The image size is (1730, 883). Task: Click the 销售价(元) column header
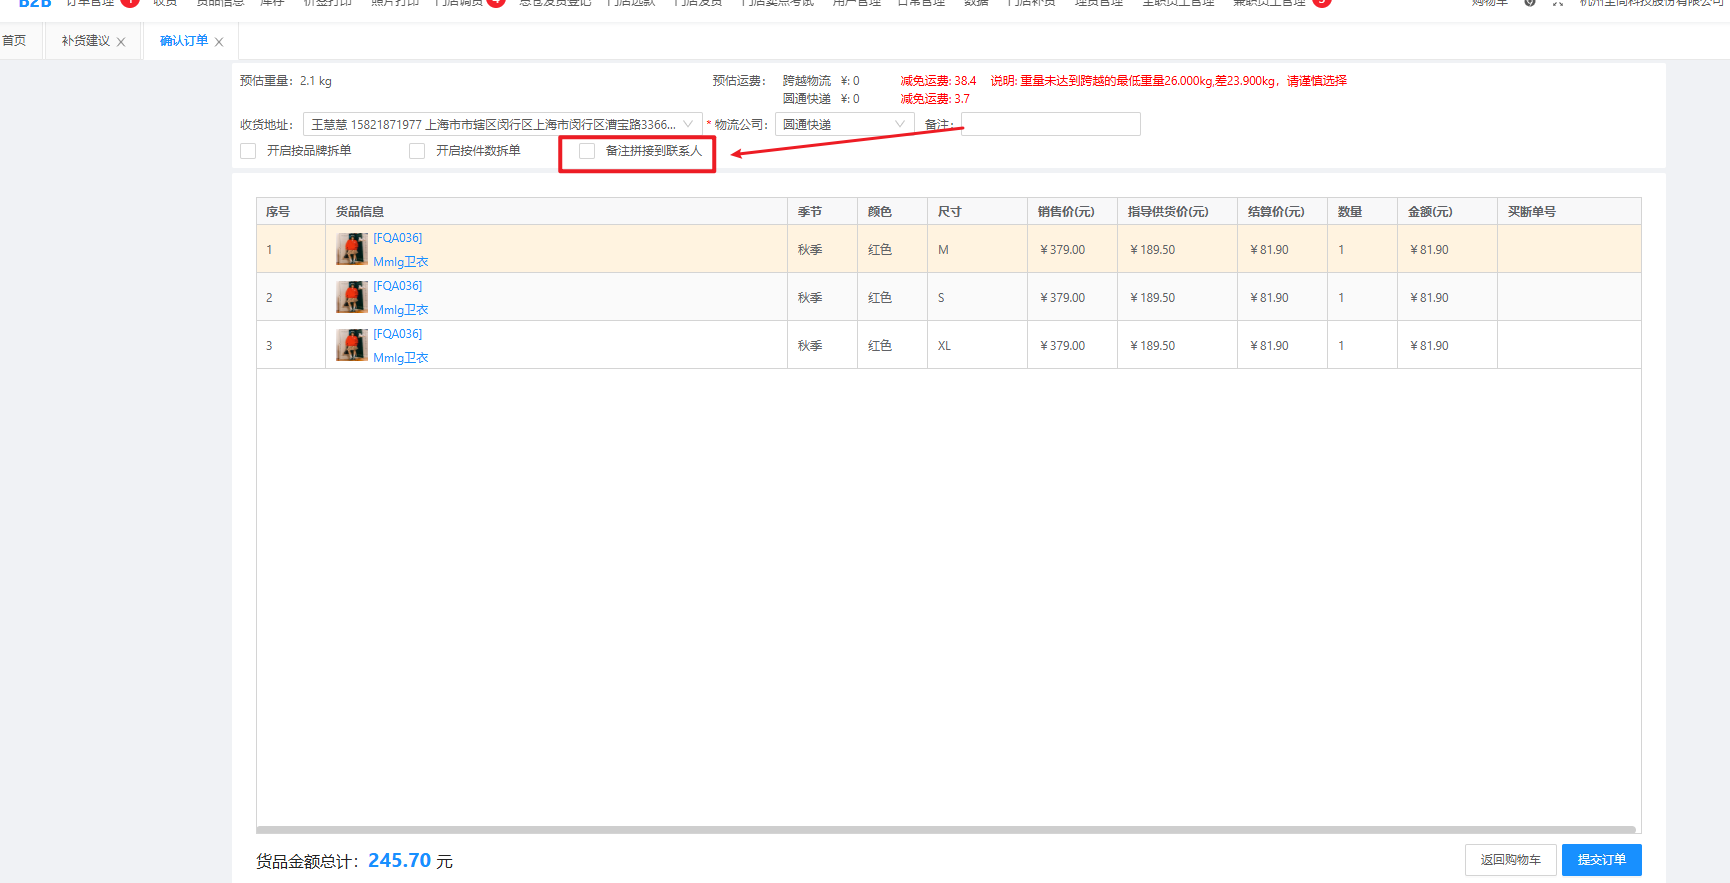(1066, 212)
